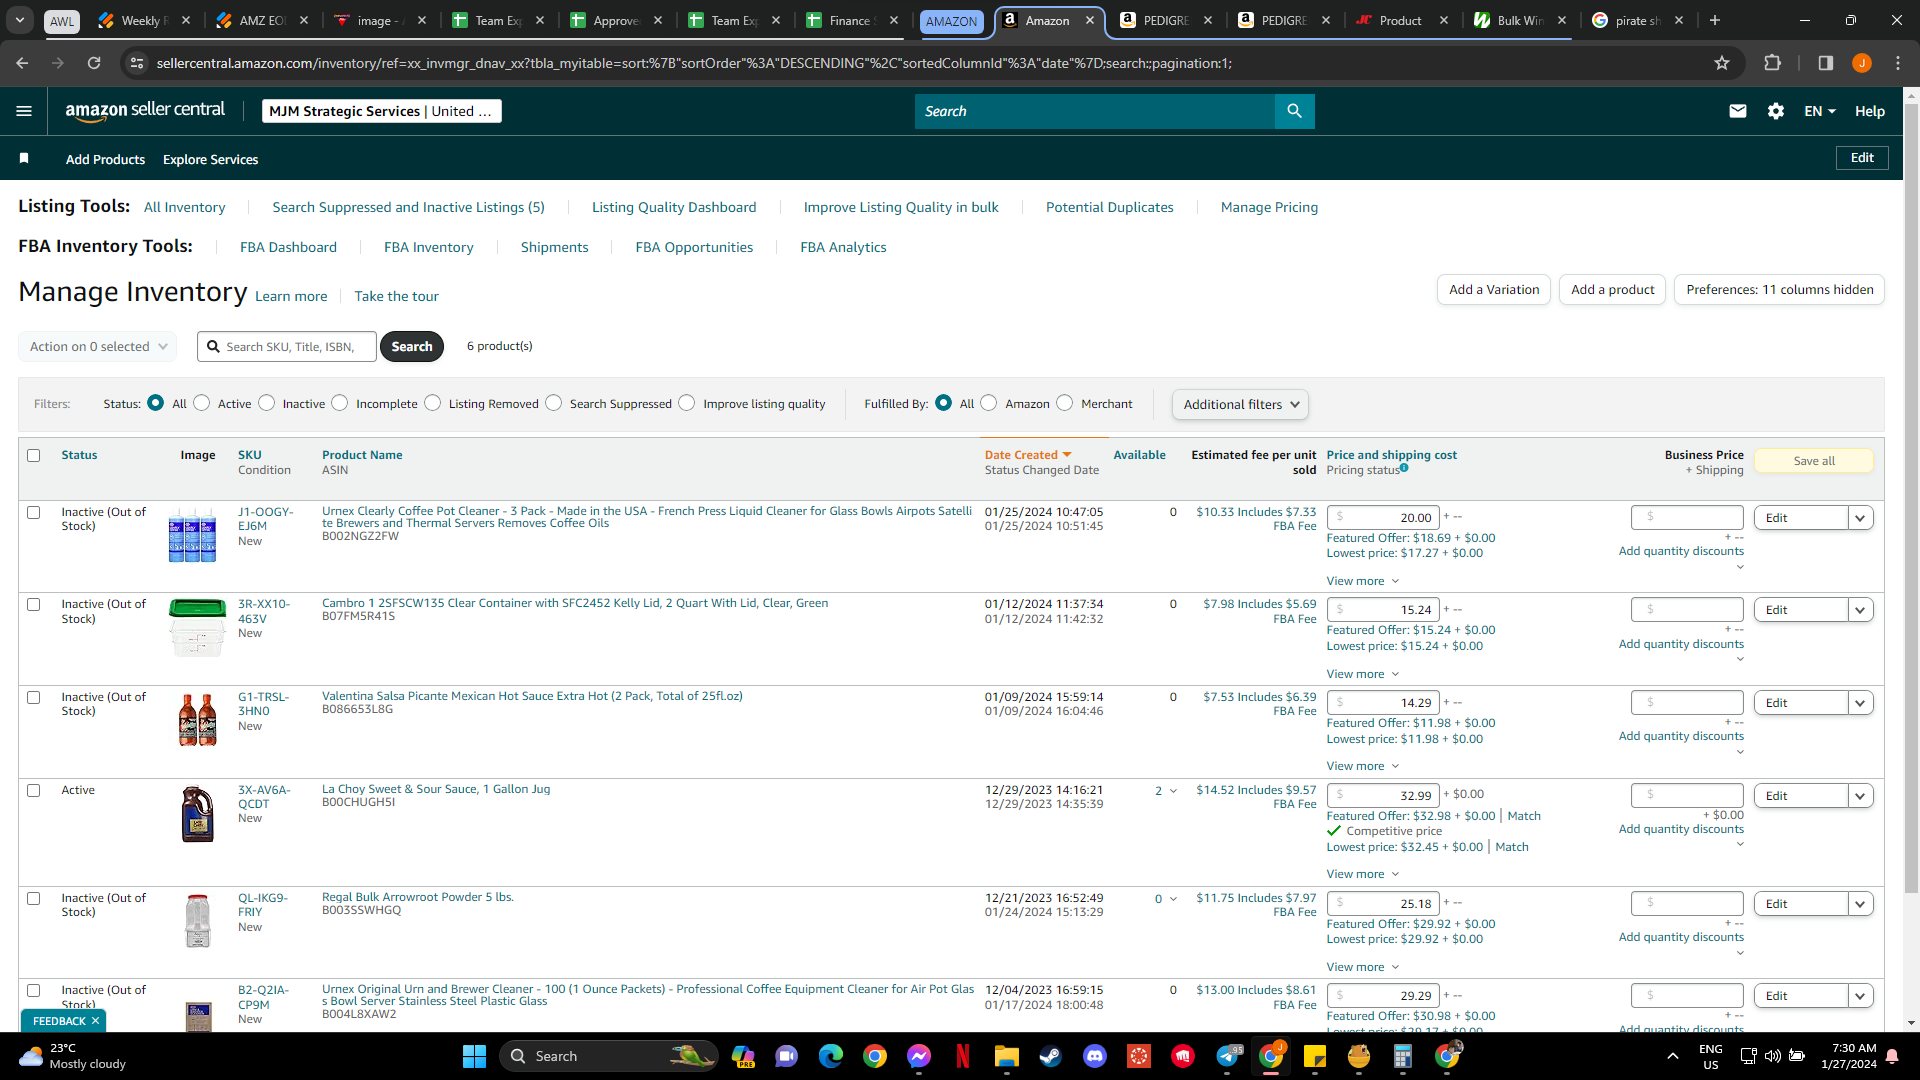Check the Urnex Clearly Coffee Pot Cleaner row

click(33, 512)
